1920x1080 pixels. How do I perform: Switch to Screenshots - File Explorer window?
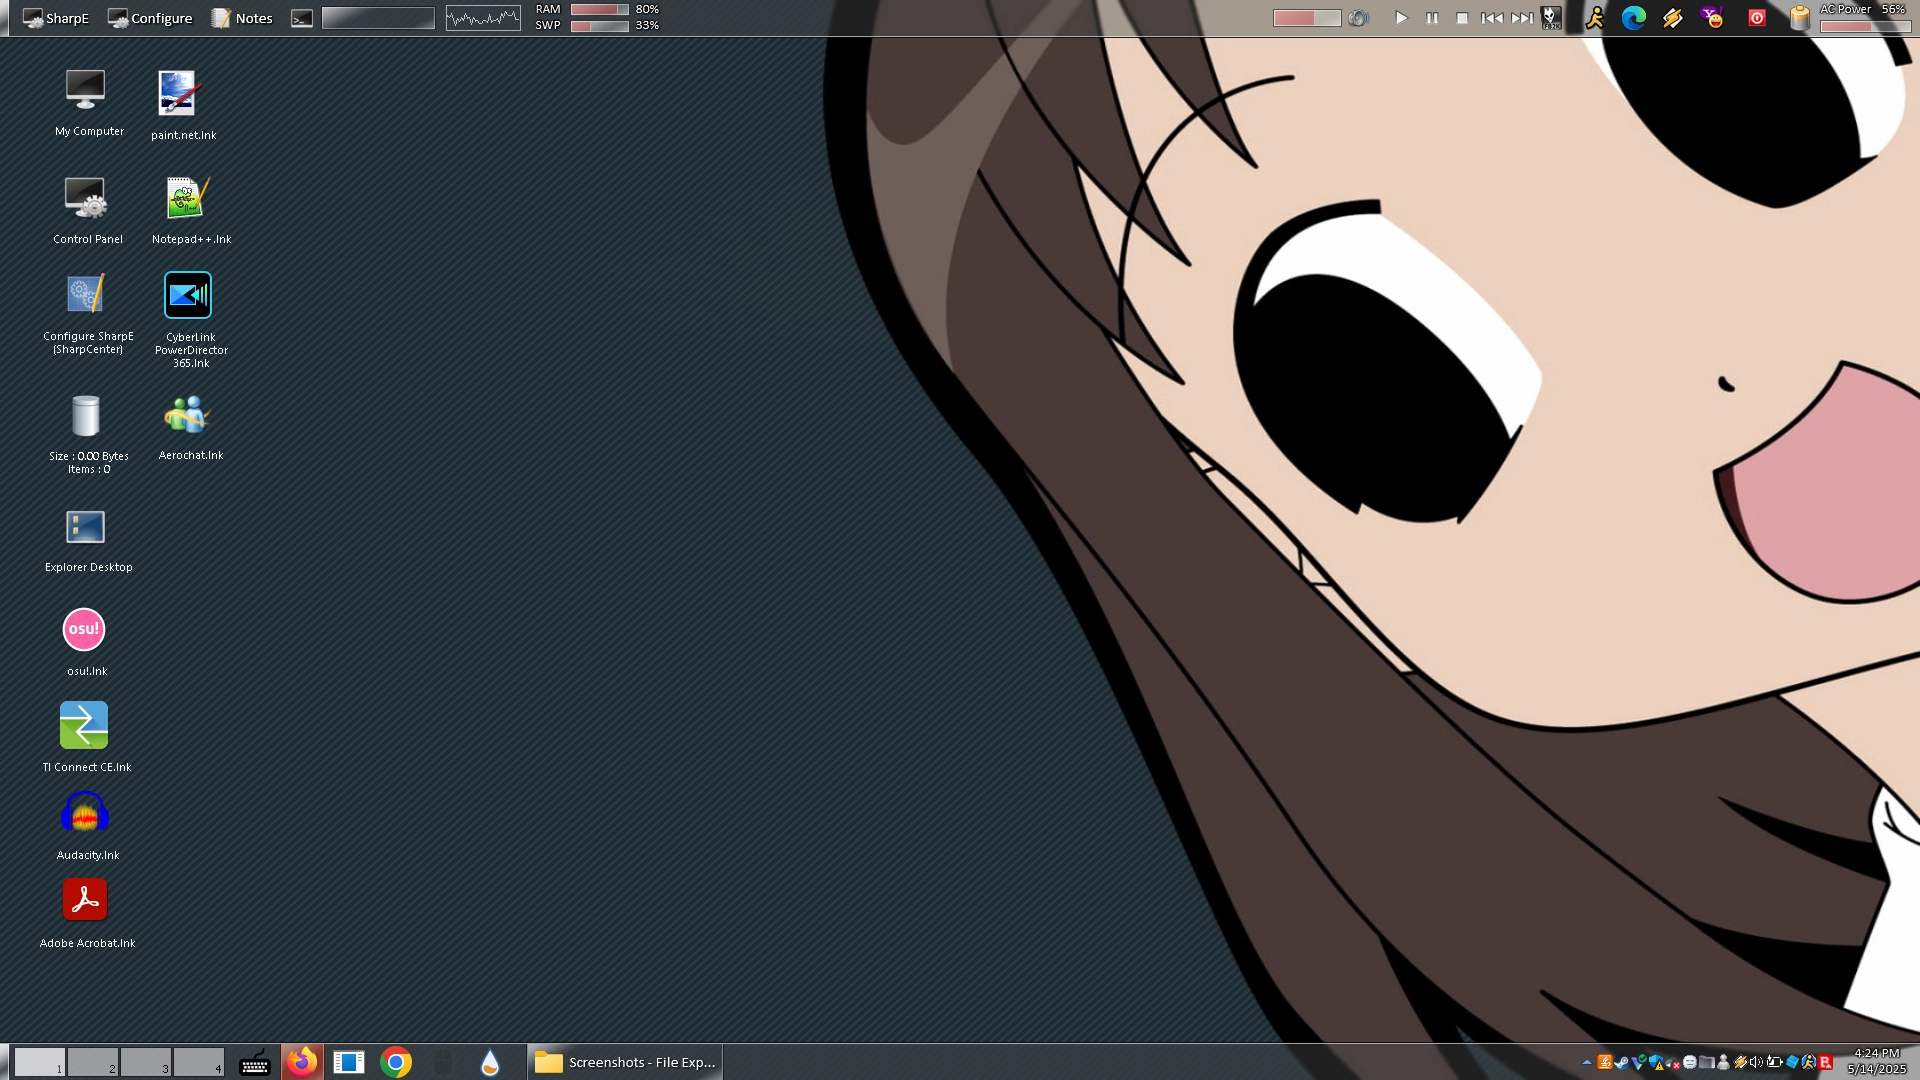[x=625, y=1062]
